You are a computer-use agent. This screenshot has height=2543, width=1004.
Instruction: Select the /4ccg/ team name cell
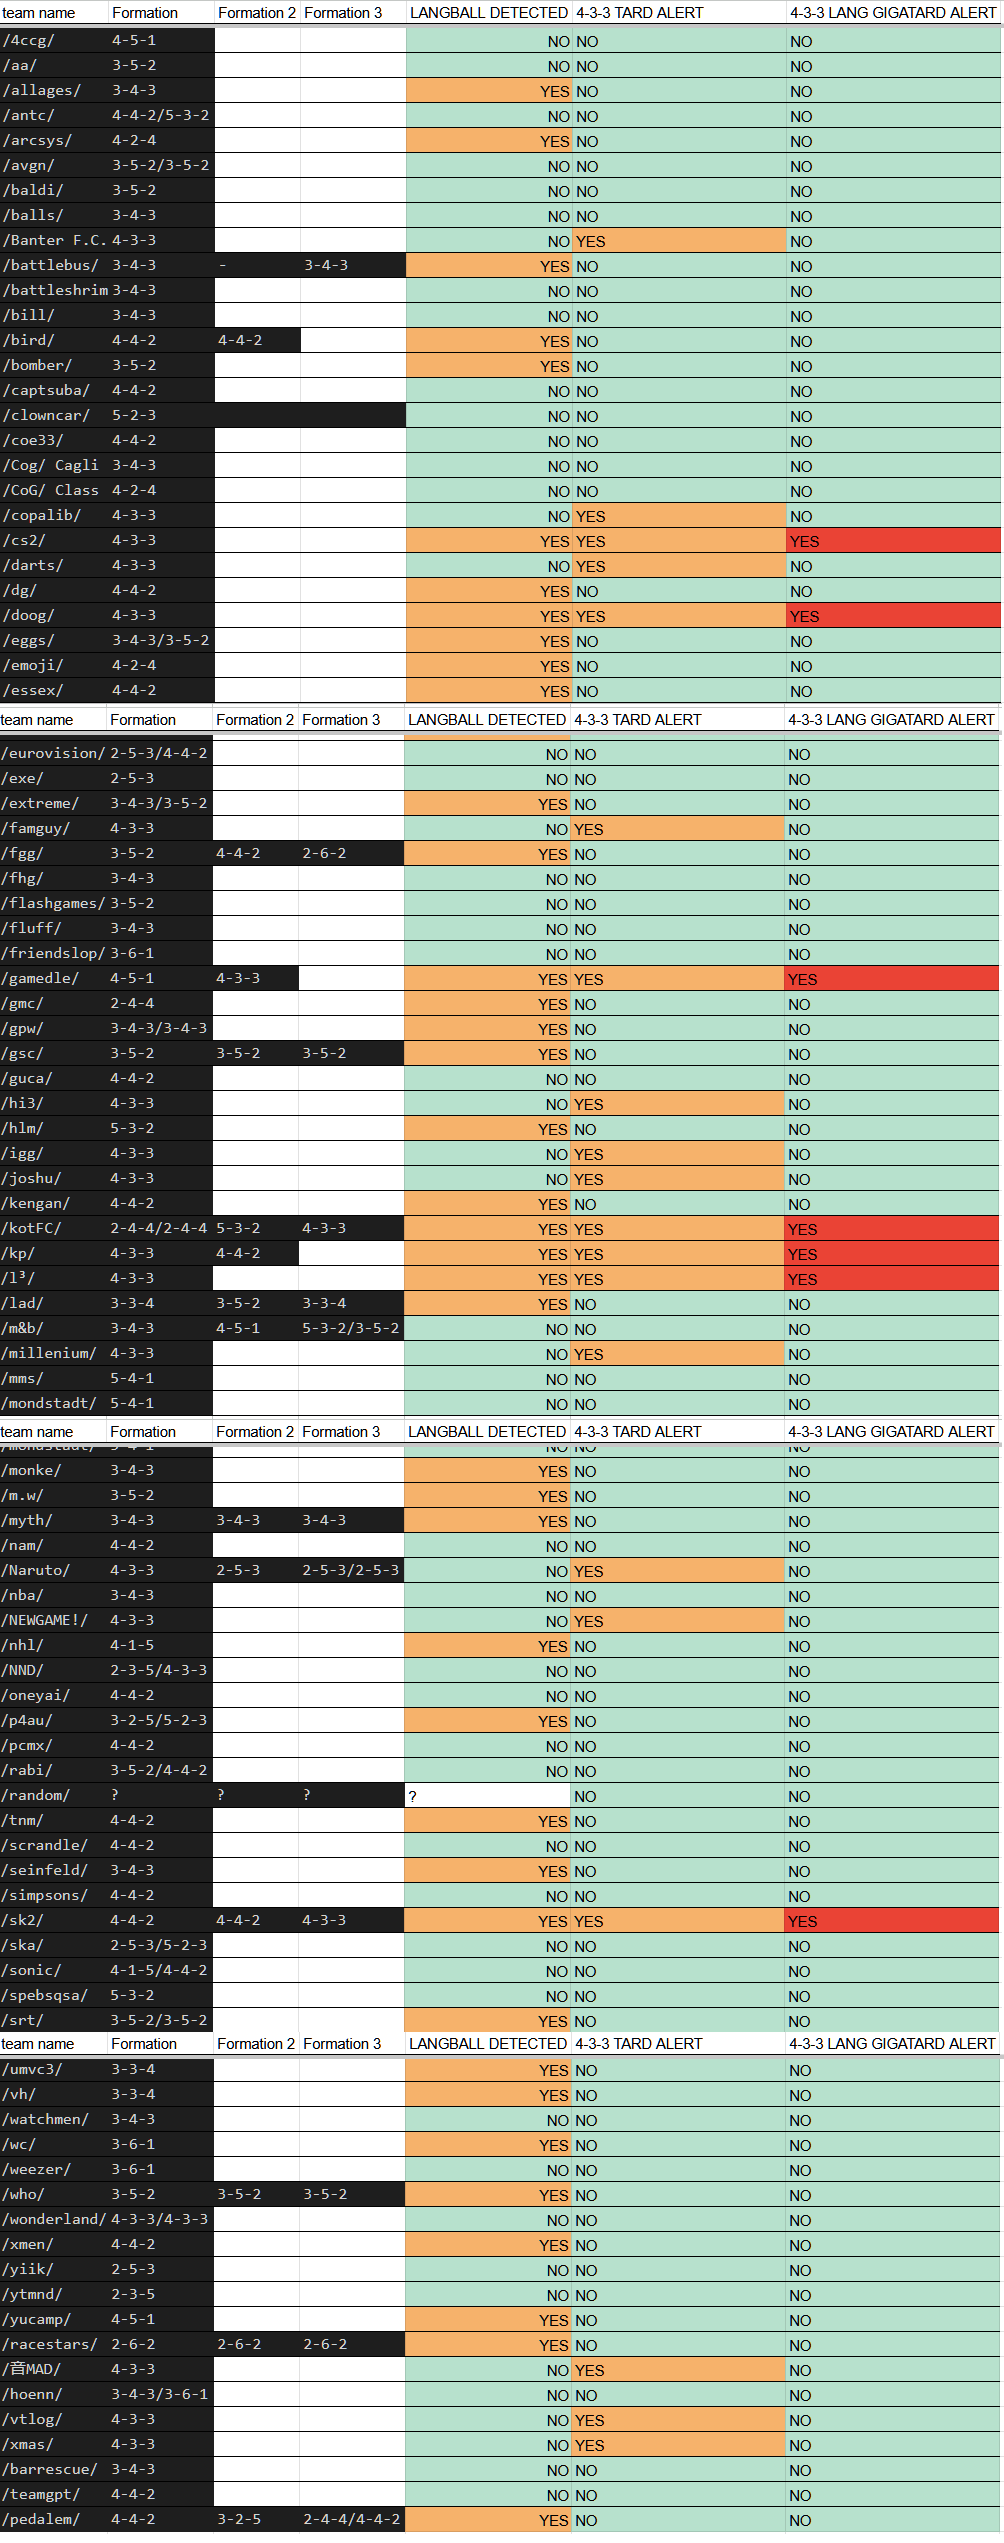point(55,41)
